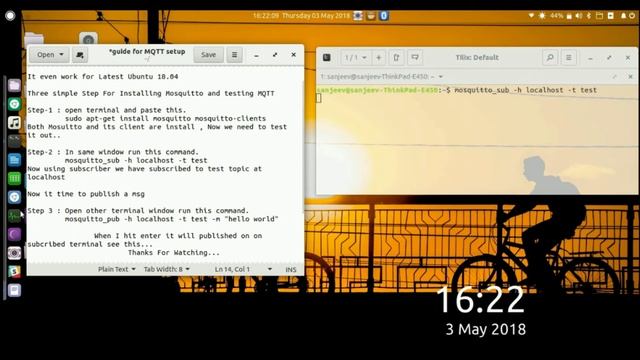
Task: Click the new document icon in gedit
Action: click(80, 55)
